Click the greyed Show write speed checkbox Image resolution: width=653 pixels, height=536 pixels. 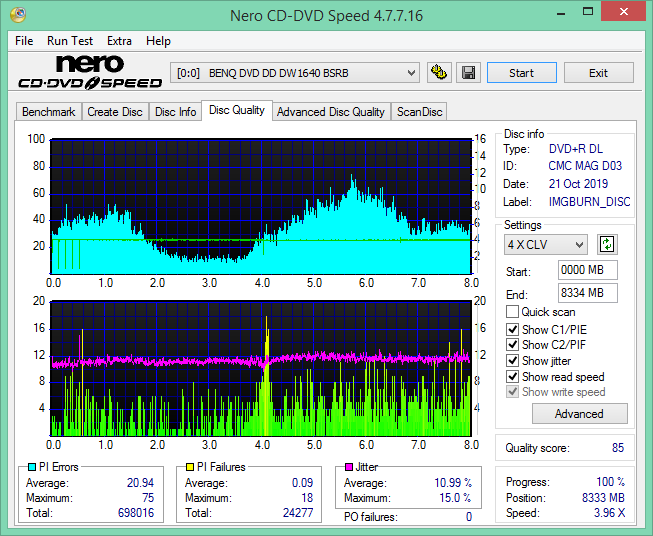512,392
